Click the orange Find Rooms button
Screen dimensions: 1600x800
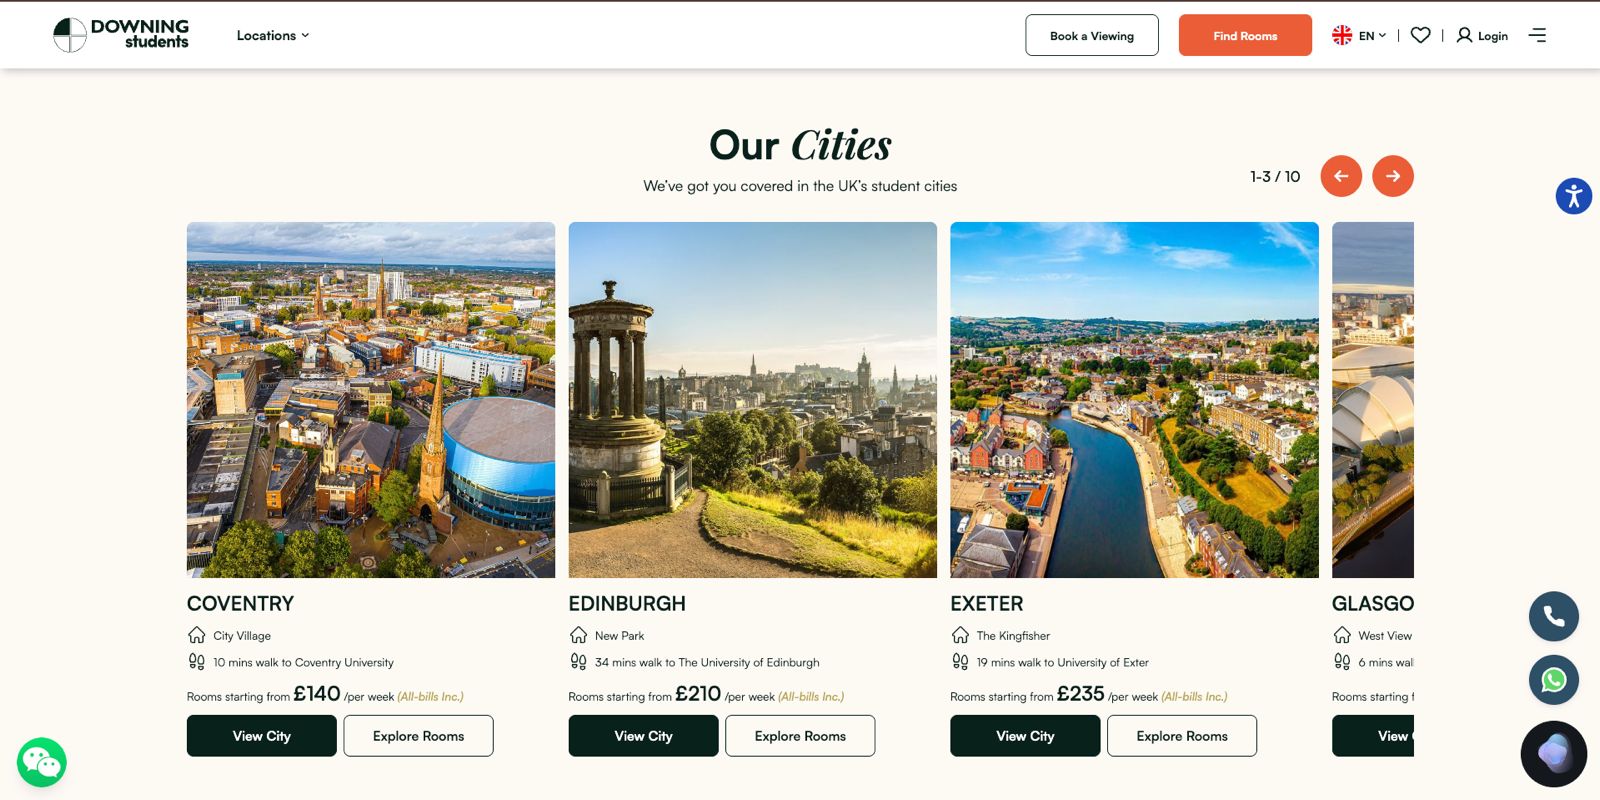[1245, 35]
